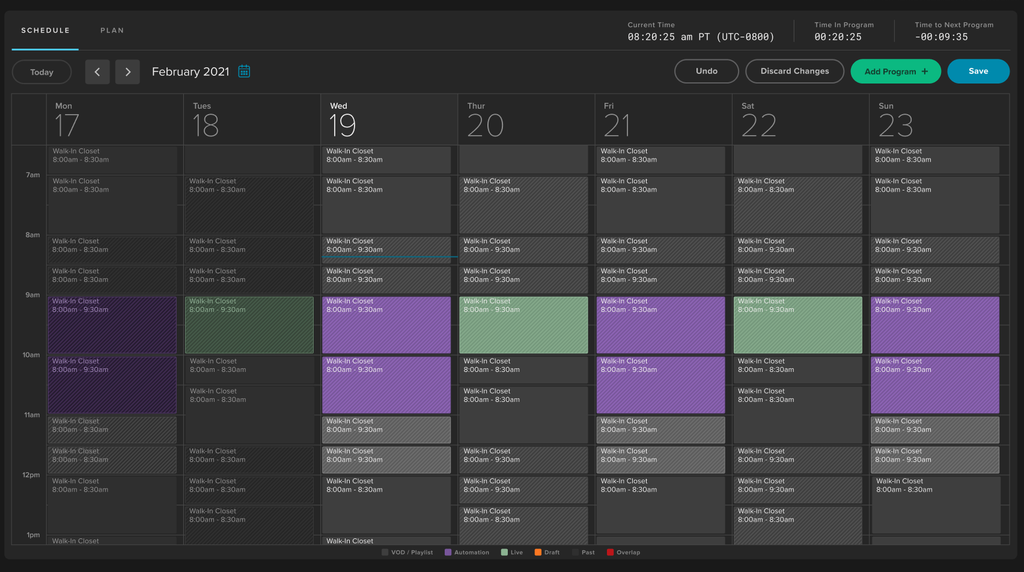Go to the previous week arrow
The image size is (1024, 572).
click(x=97, y=72)
